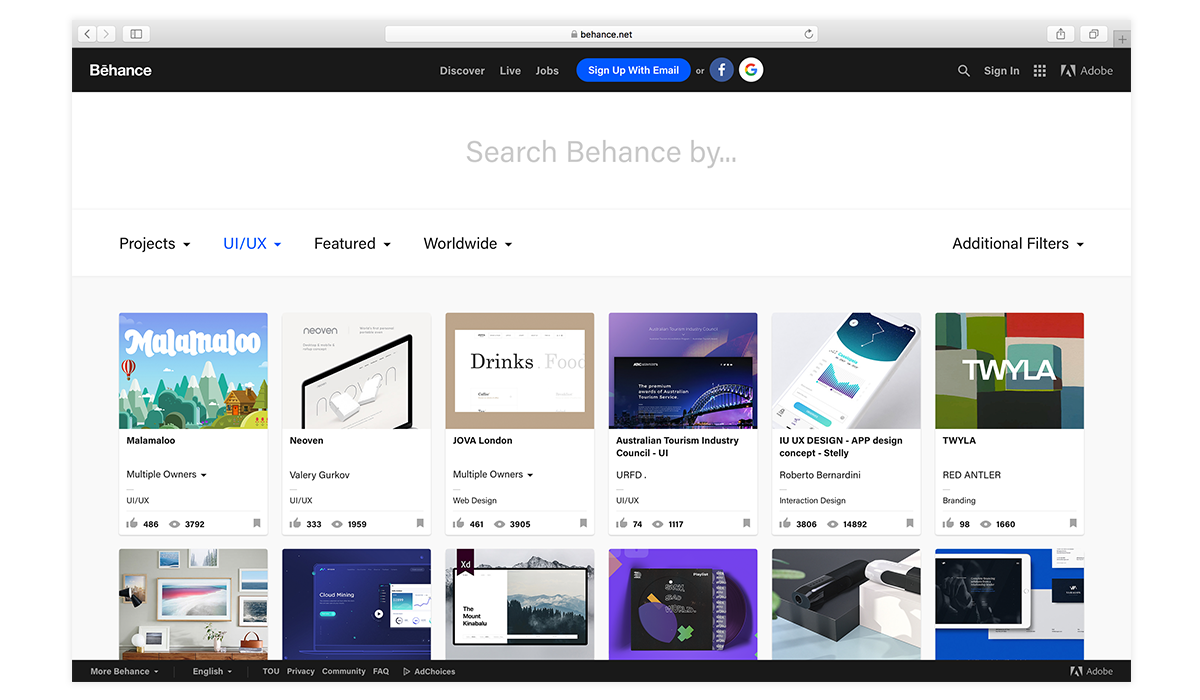
Task: Go to Discover in top navigation
Action: (462, 71)
